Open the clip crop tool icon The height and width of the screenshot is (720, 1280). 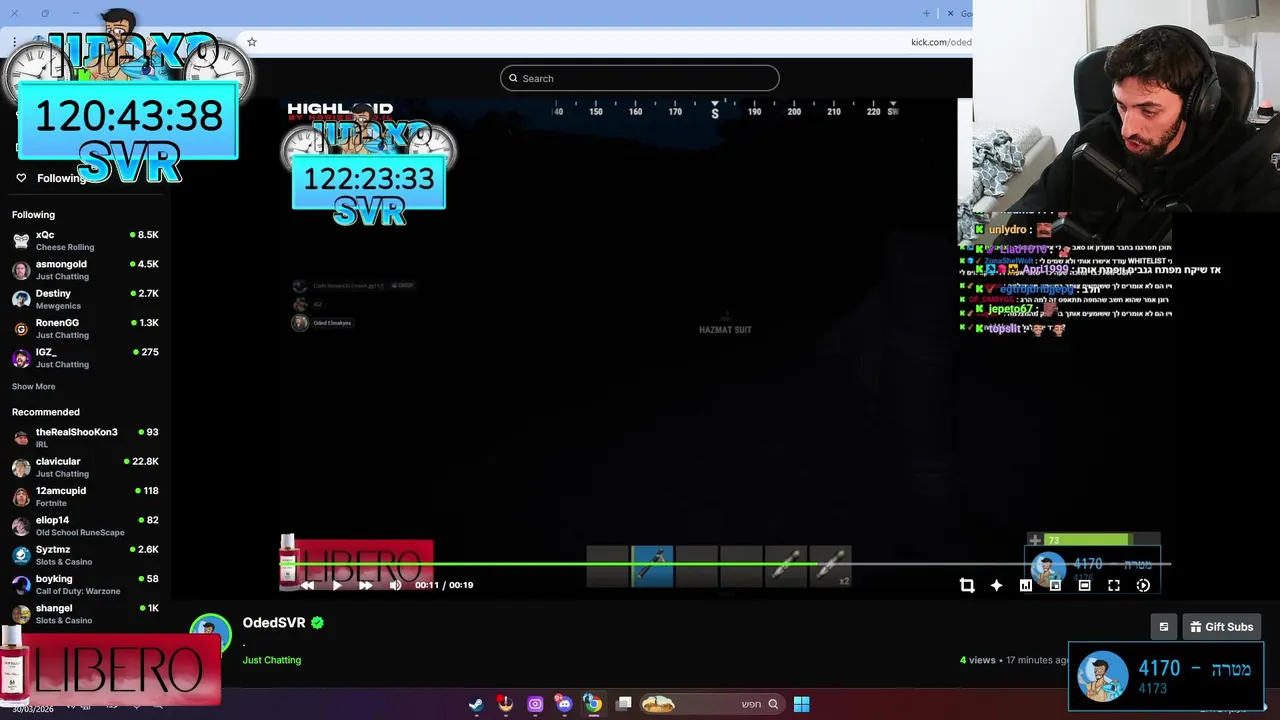967,585
